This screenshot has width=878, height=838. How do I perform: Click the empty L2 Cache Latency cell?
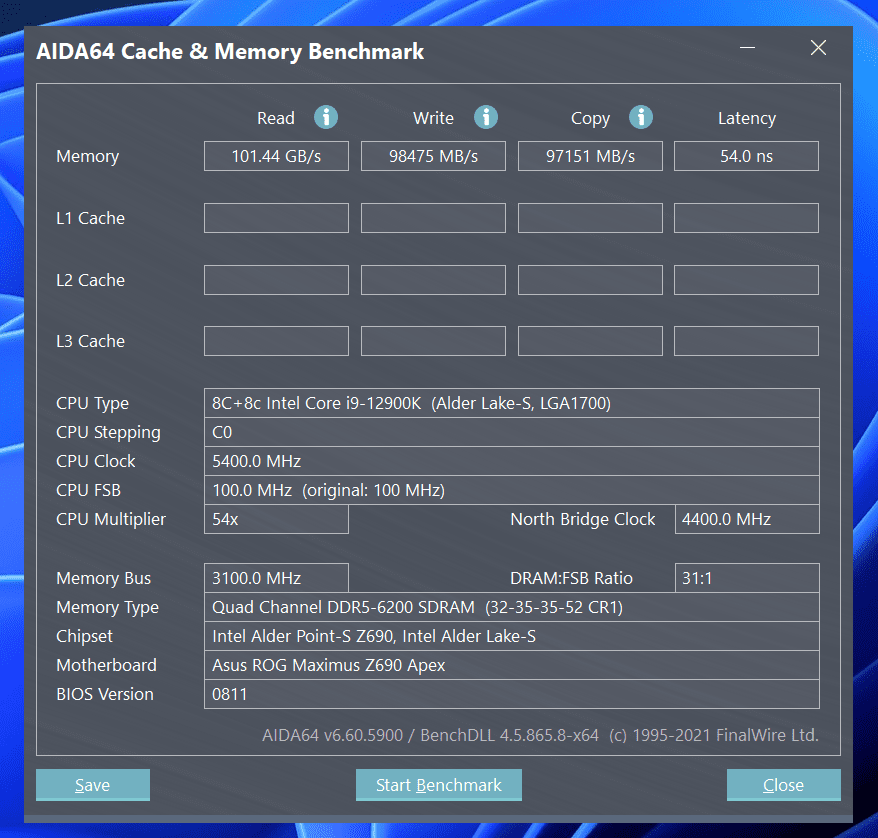tap(746, 280)
